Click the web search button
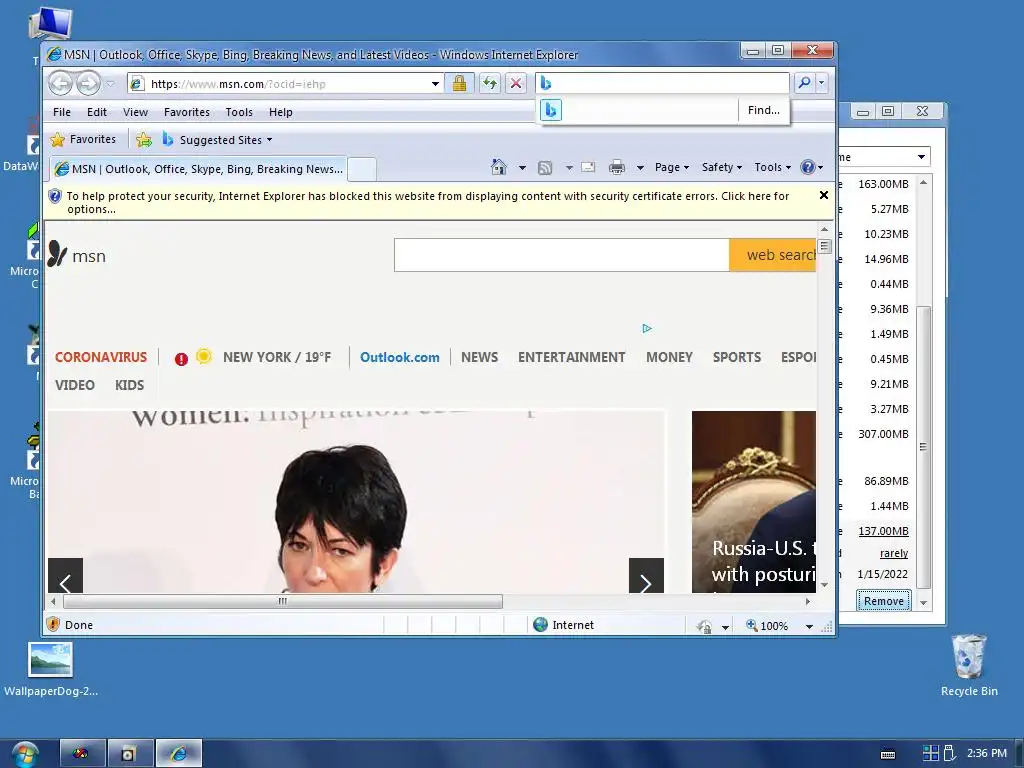 coord(773,255)
